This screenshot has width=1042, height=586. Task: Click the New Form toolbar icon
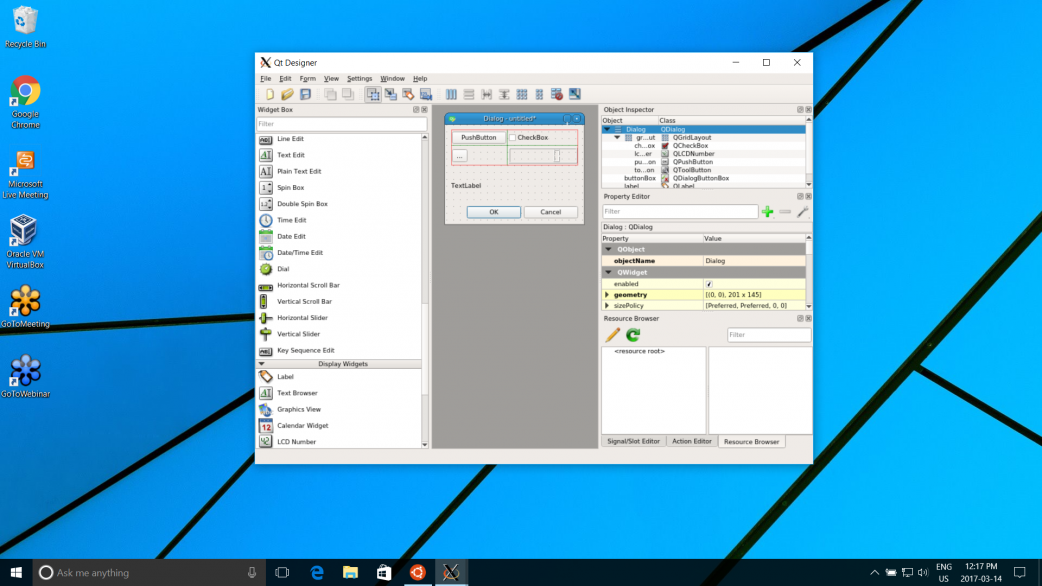coord(269,94)
